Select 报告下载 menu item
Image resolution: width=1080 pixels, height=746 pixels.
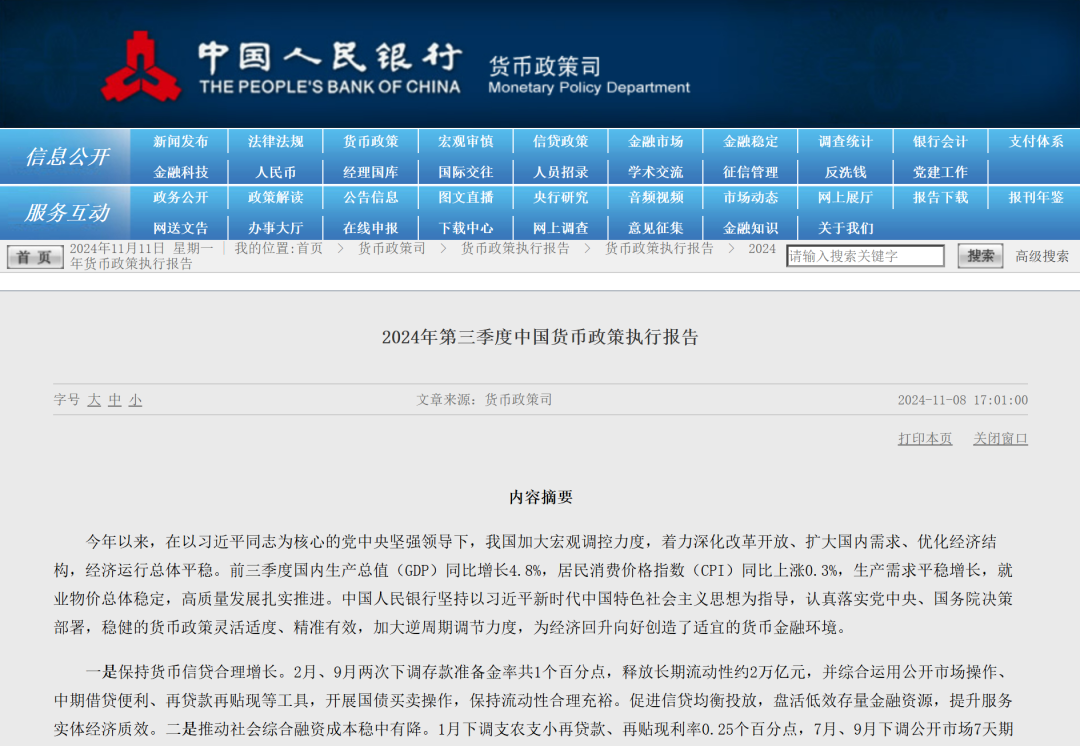pyautogui.click(x=941, y=197)
